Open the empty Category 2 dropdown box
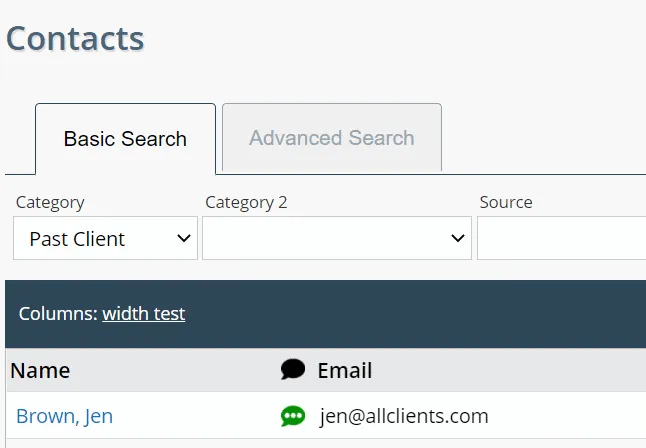Image resolution: width=646 pixels, height=448 pixels. click(x=337, y=238)
